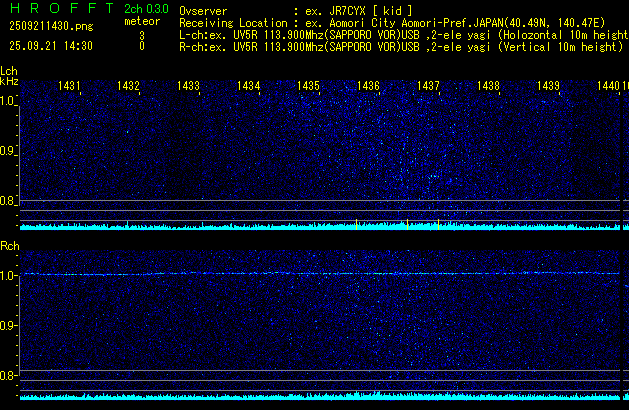Screen dimensions: 629x410
Task: Click the yellow spike below 1436 in Lch
Action: tap(357, 224)
